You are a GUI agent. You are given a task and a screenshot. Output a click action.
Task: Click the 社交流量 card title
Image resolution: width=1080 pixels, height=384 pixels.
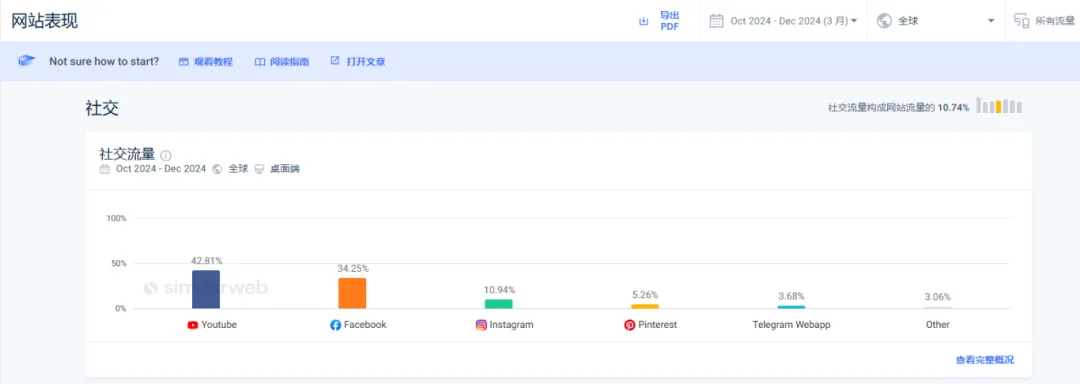pyautogui.click(x=127, y=153)
